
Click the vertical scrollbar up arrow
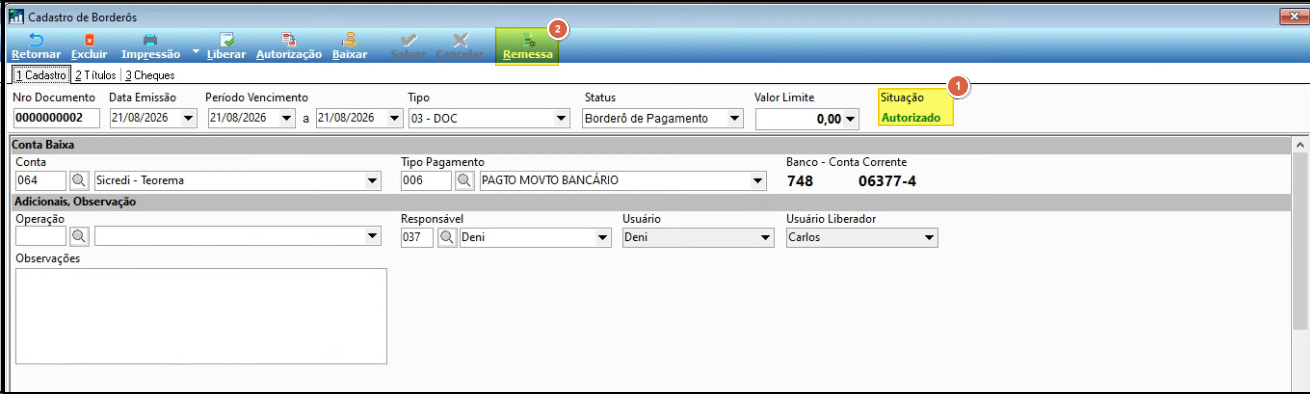[x=1301, y=145]
